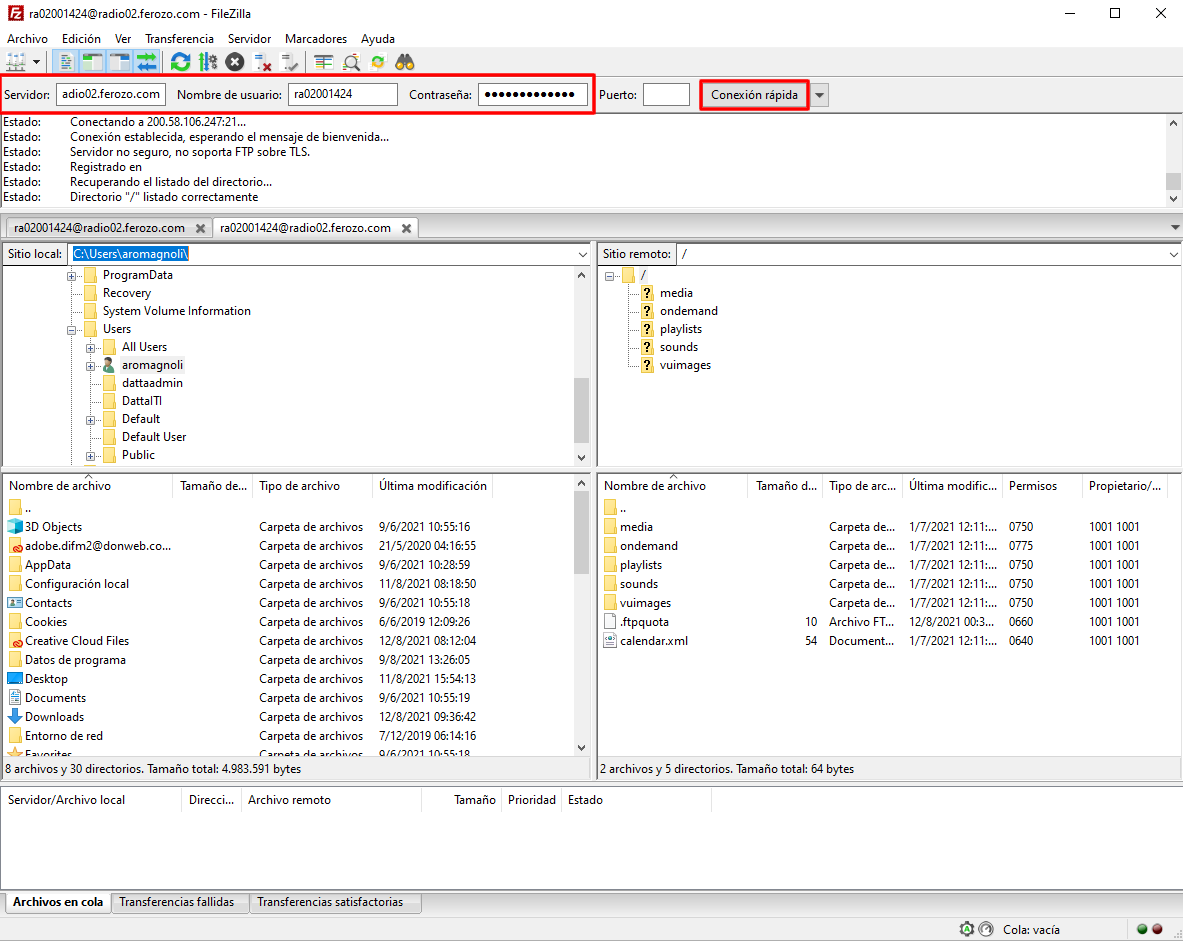Disconnect from the server toolbar icon
The height and width of the screenshot is (941, 1183).
pos(262,62)
